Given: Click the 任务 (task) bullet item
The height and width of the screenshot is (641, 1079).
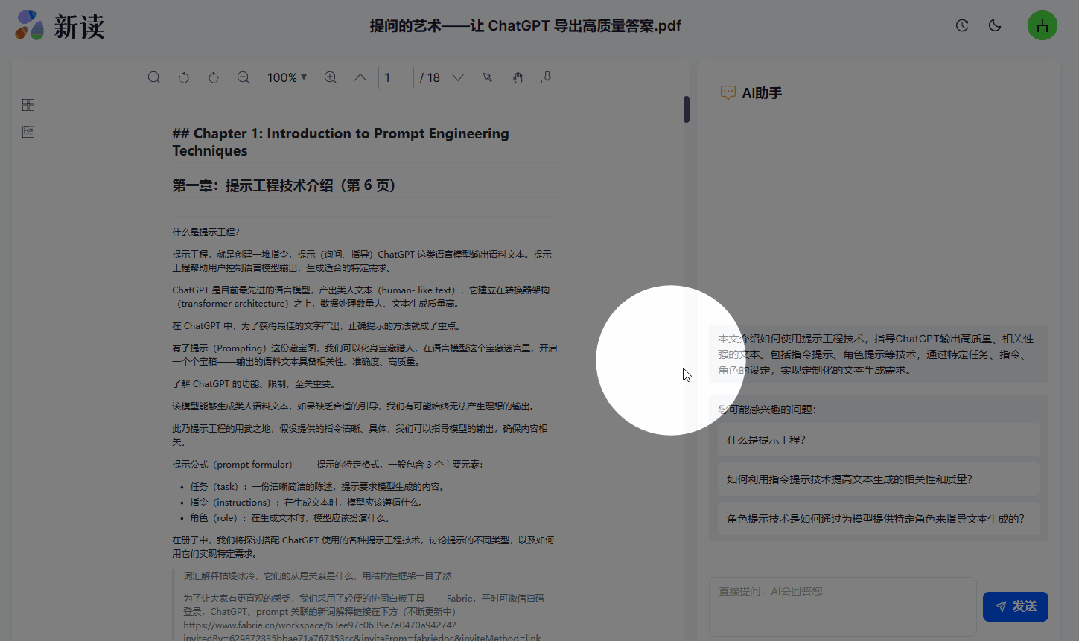Looking at the screenshot, I should point(317,486).
